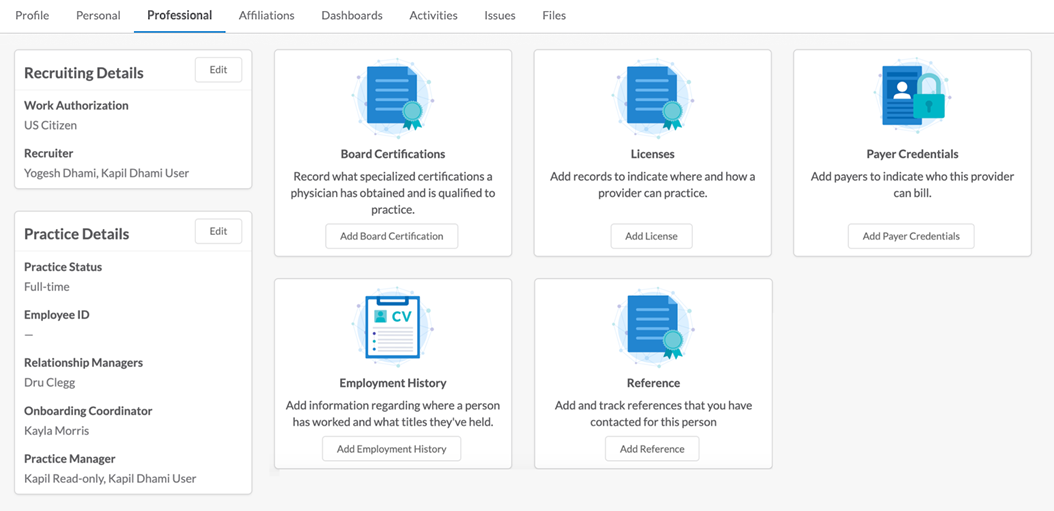
Task: Click the Board Certifications description text
Action: 393,193
